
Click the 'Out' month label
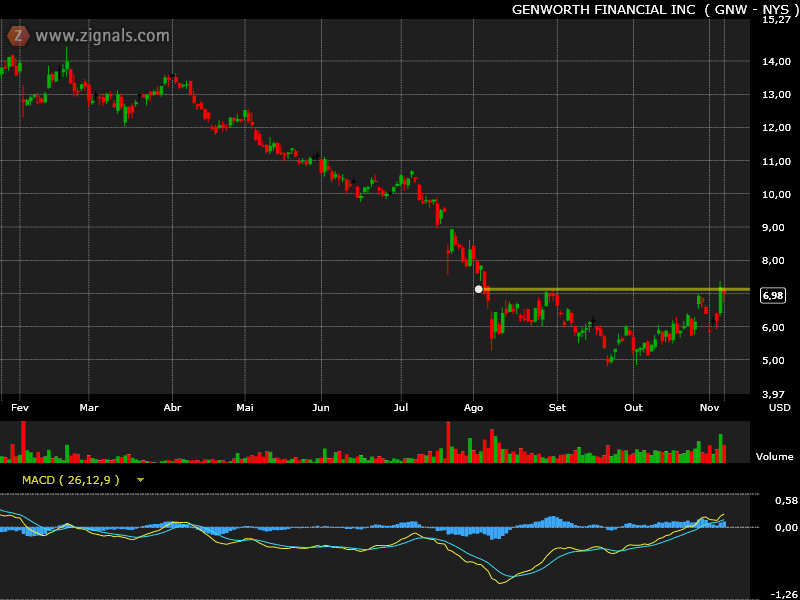coord(634,408)
